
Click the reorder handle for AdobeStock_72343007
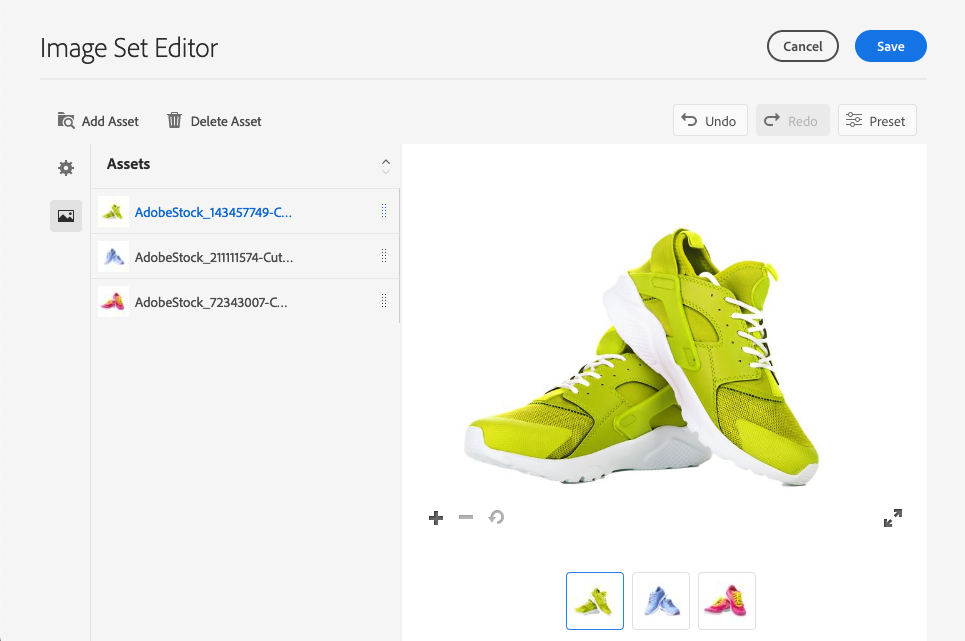(x=384, y=301)
